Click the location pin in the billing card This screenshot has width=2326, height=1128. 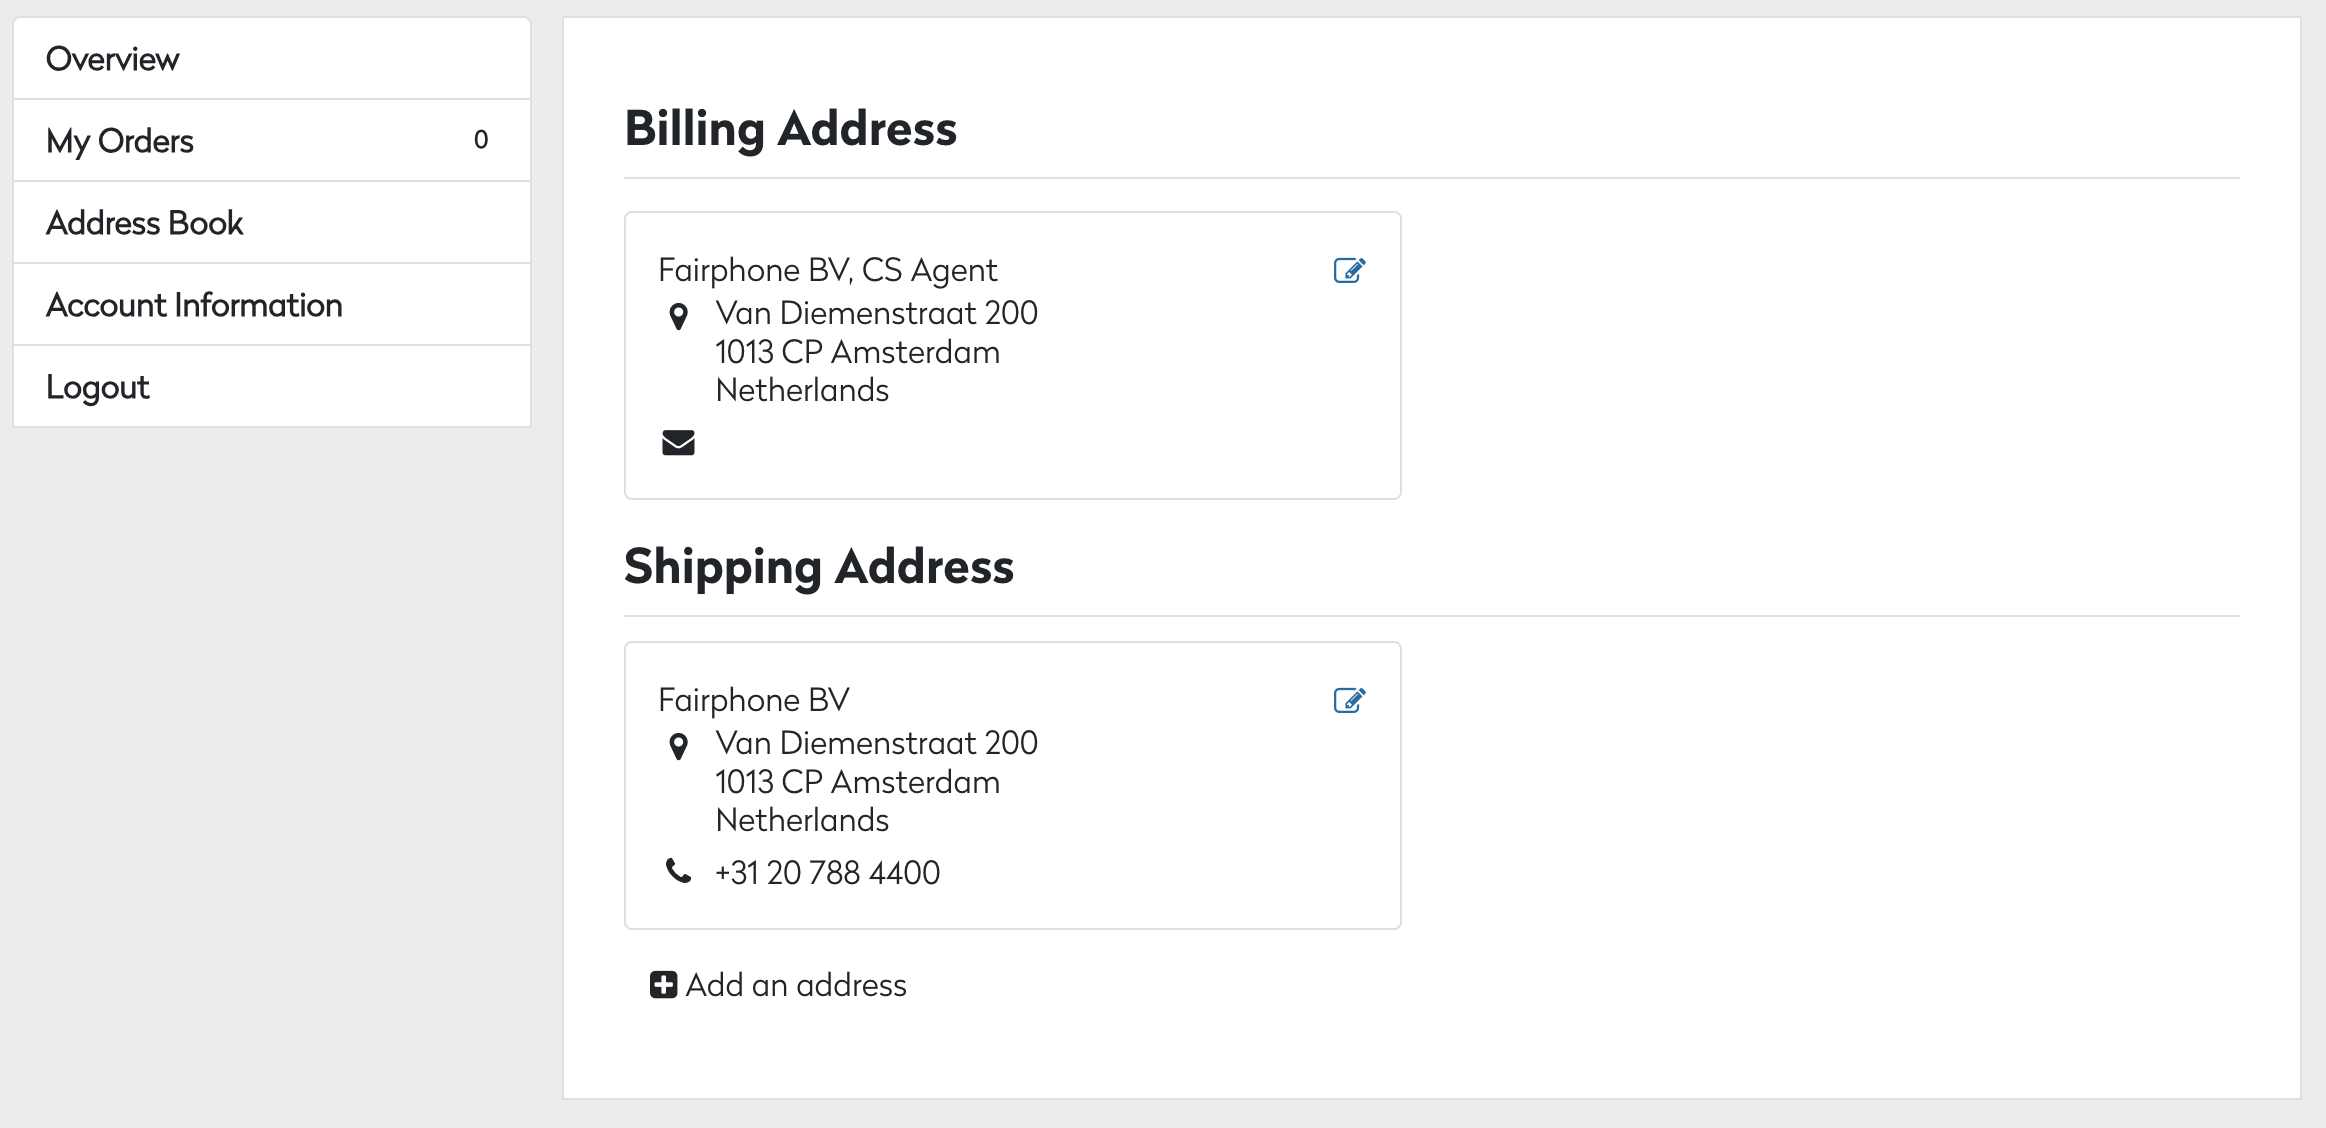point(680,316)
